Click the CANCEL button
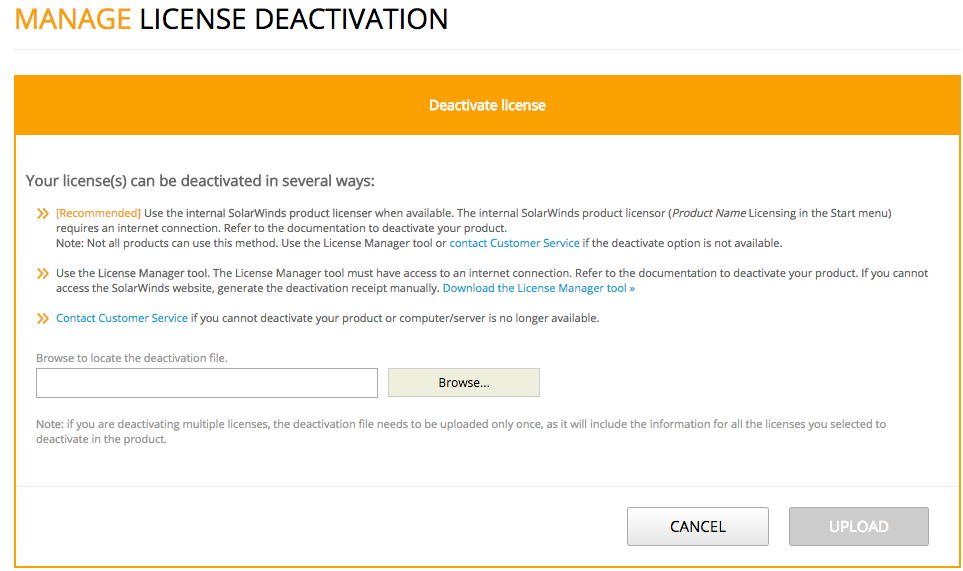Screen dimensions: 963x571 (698, 526)
